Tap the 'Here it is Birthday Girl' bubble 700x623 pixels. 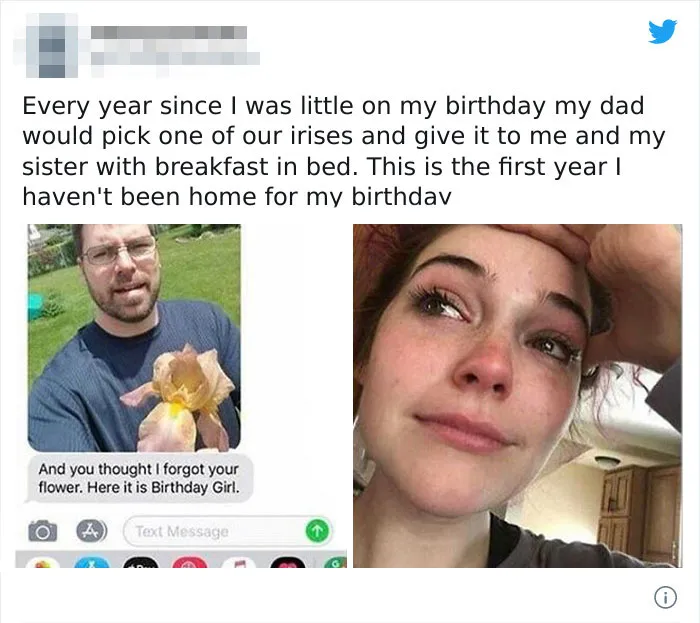pyautogui.click(x=139, y=478)
